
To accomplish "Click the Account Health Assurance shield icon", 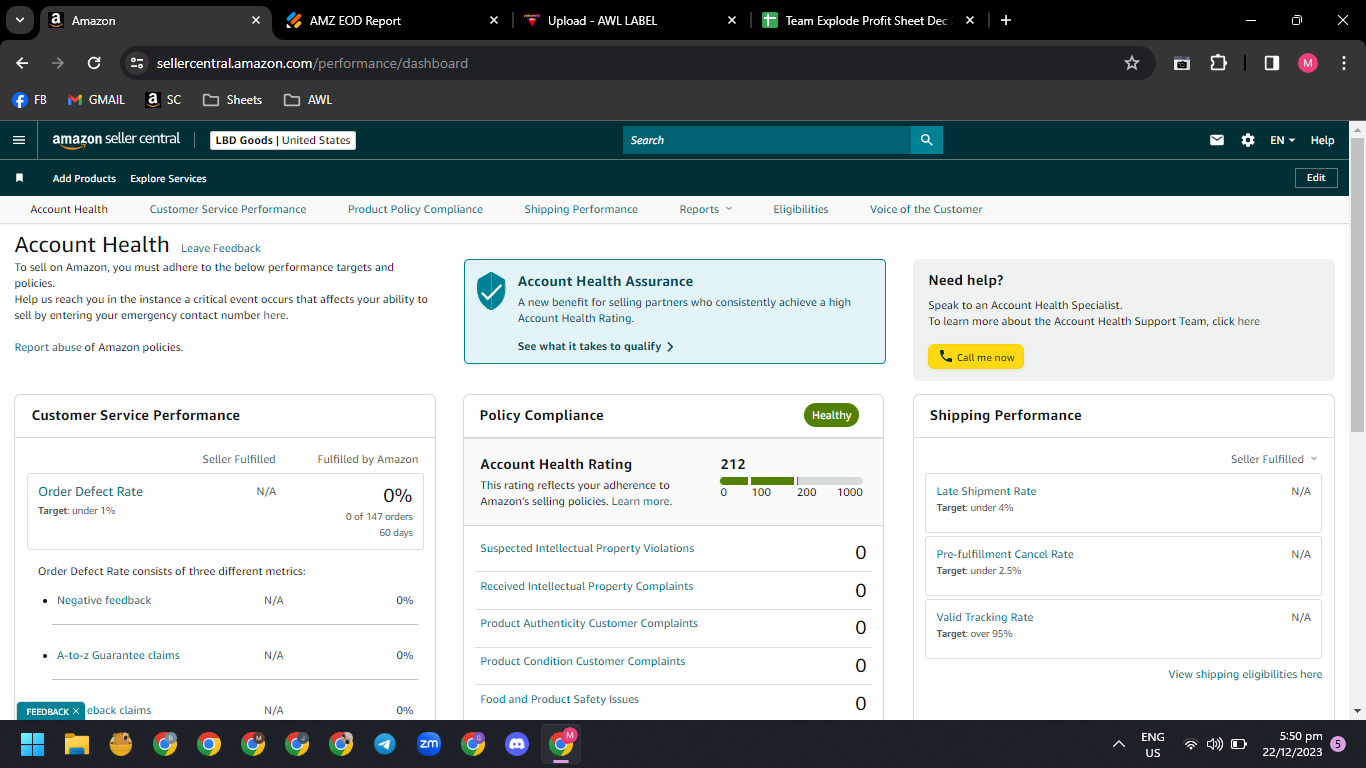I will tap(491, 291).
